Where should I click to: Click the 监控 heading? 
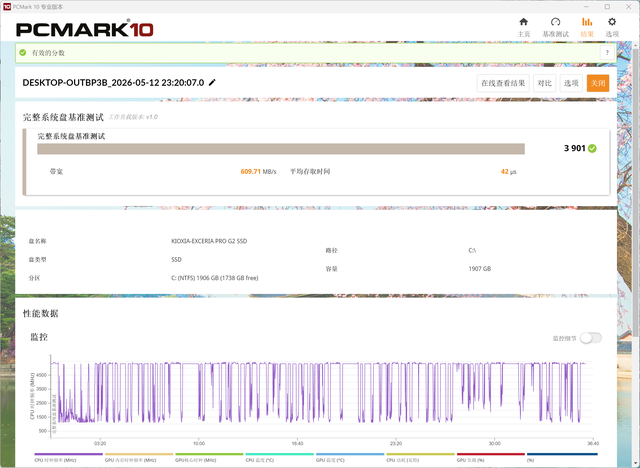click(39, 337)
